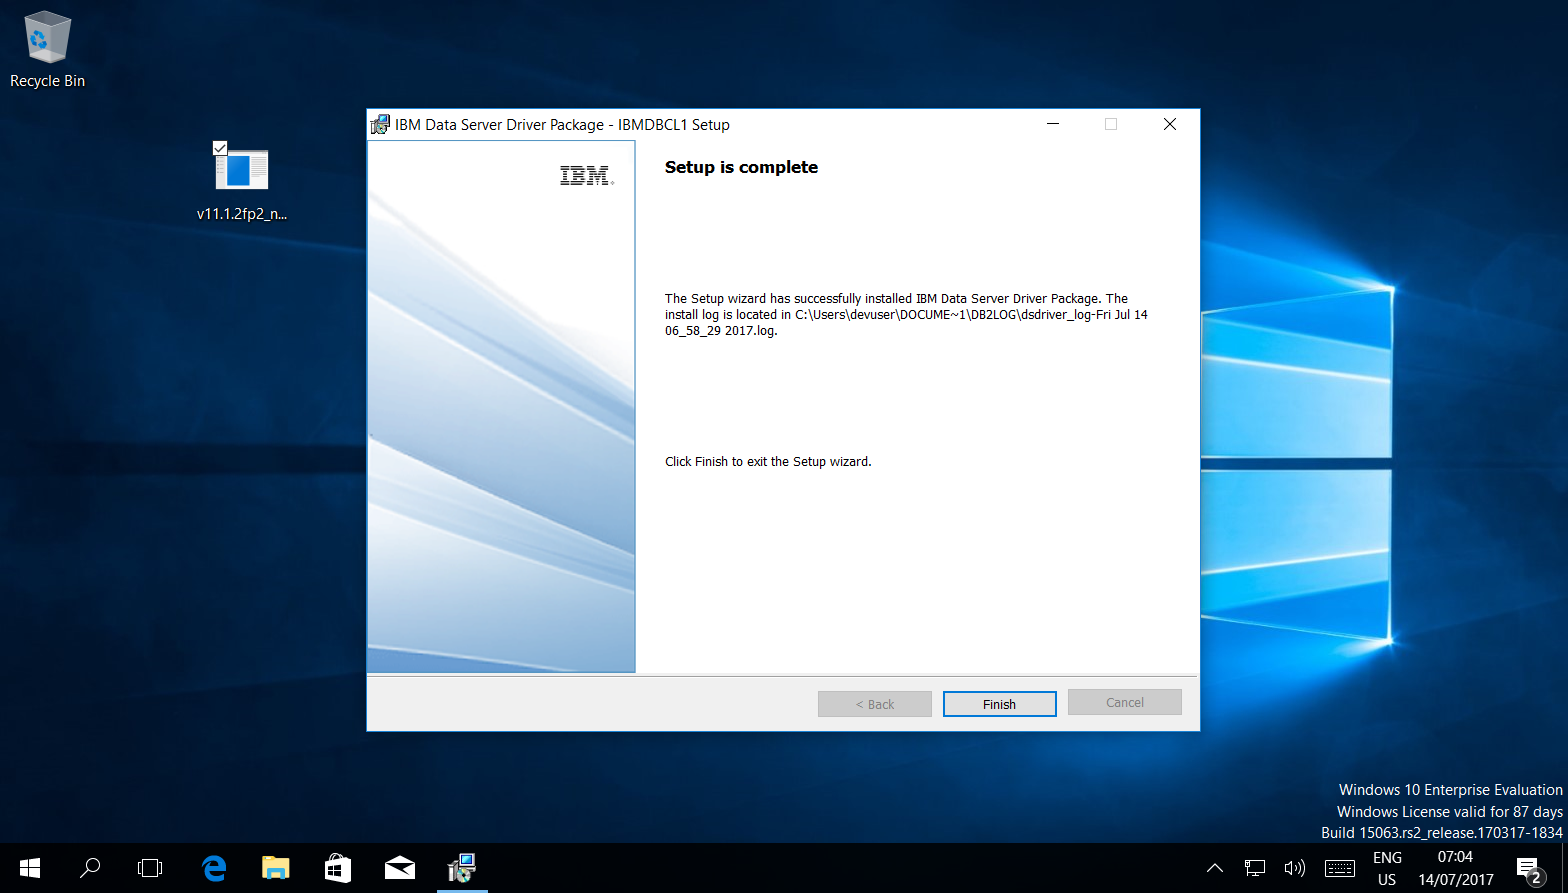Screen dimensions: 1568x893
Task: Open Task View from taskbar
Action: coord(150,868)
